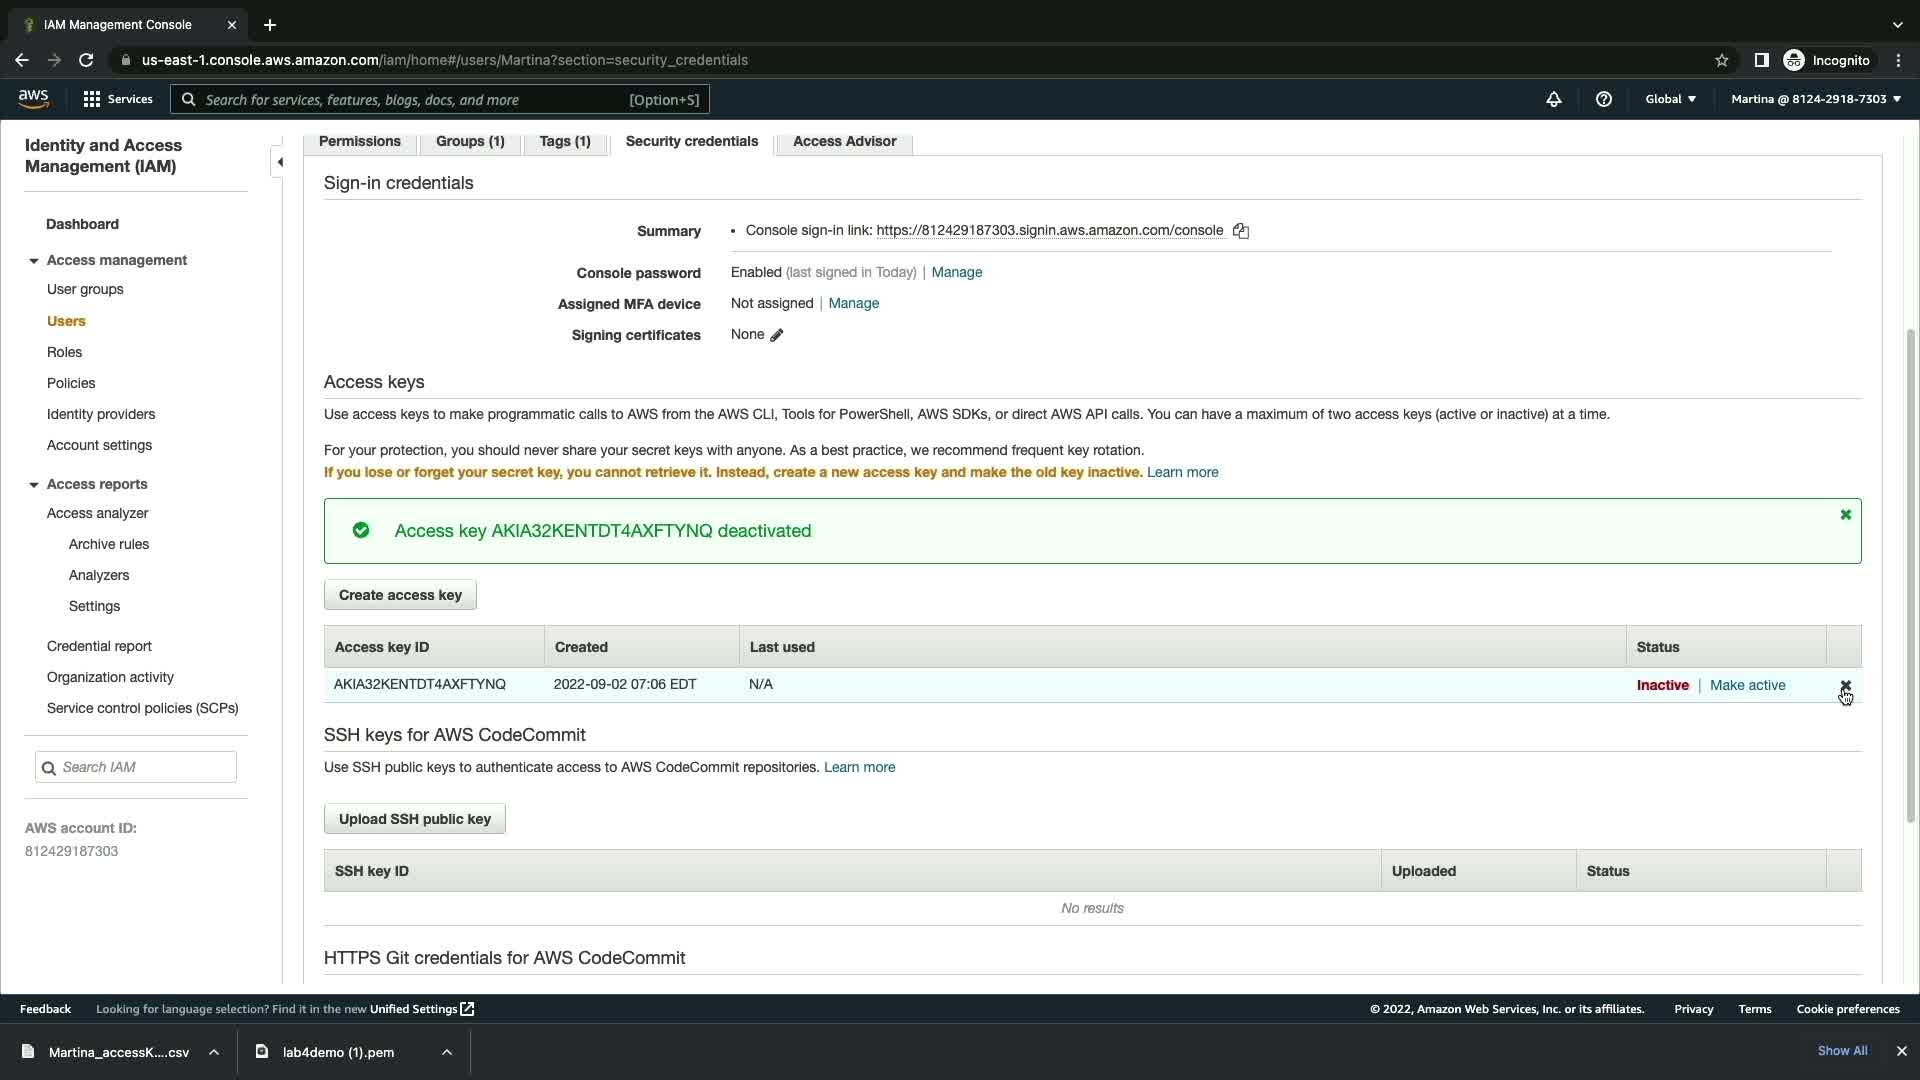The height and width of the screenshot is (1080, 1920).
Task: Delete the inactive access key X icon
Action: point(1845,686)
